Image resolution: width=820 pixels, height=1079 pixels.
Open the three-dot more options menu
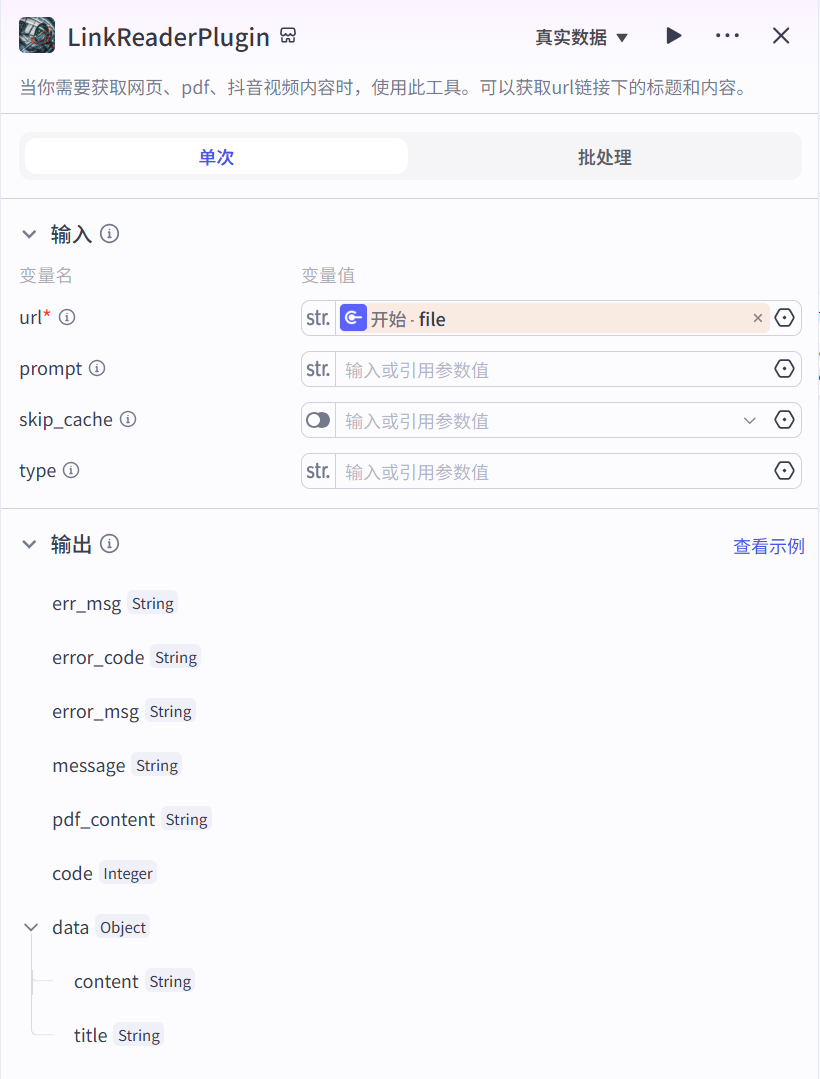(727, 36)
